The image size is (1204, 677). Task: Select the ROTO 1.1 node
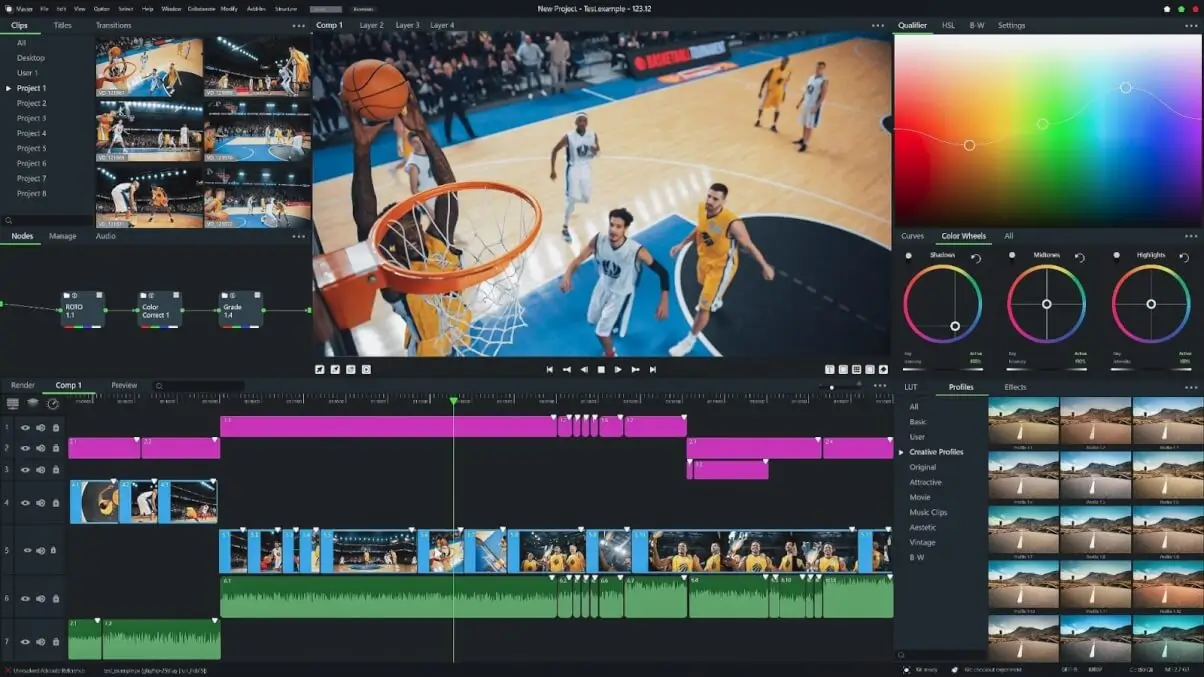(x=82, y=308)
